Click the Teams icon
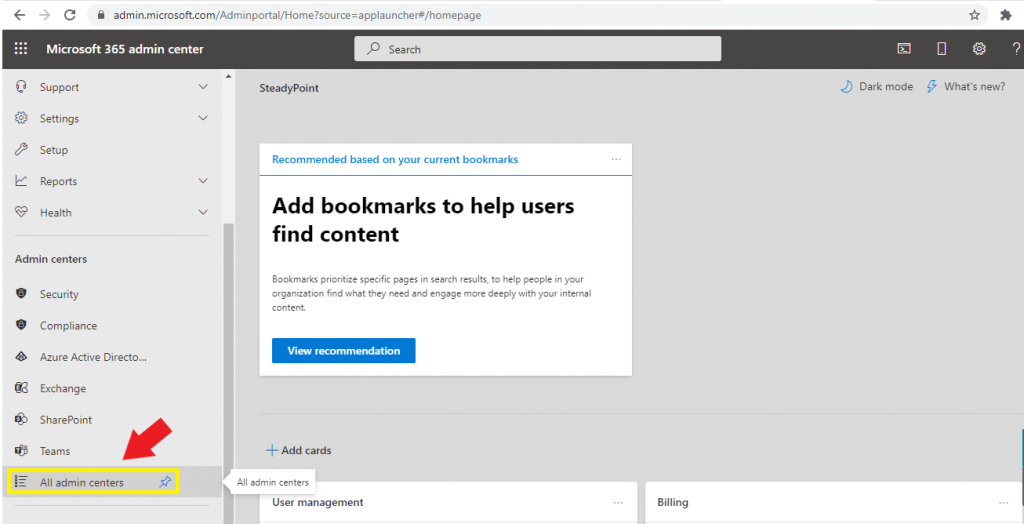This screenshot has height=524, width=1024. (21, 451)
